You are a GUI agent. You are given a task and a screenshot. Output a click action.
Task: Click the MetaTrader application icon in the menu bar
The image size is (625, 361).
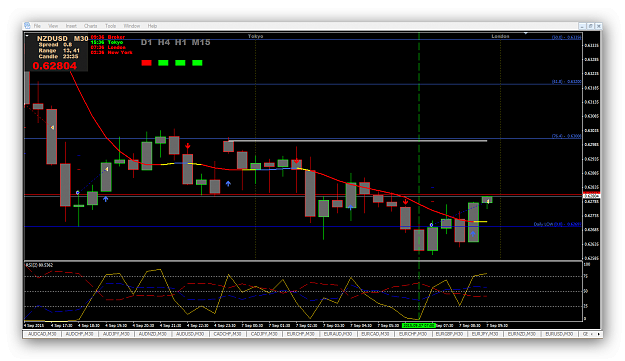click(x=27, y=26)
